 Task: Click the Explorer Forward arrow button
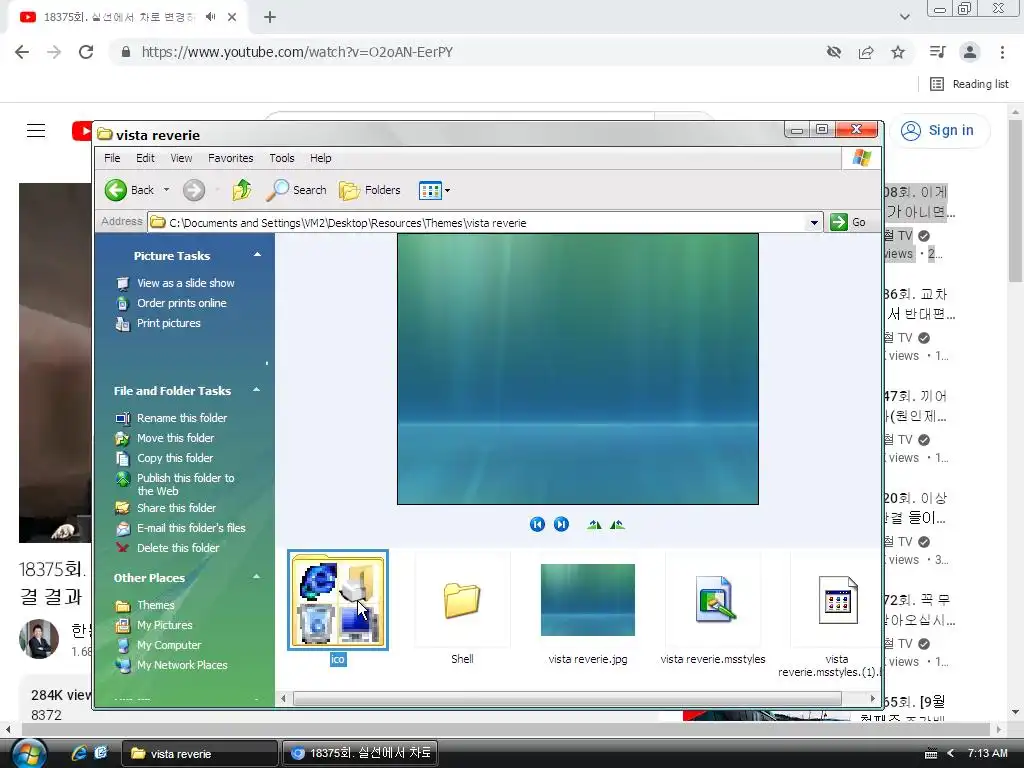pyautogui.click(x=193, y=190)
